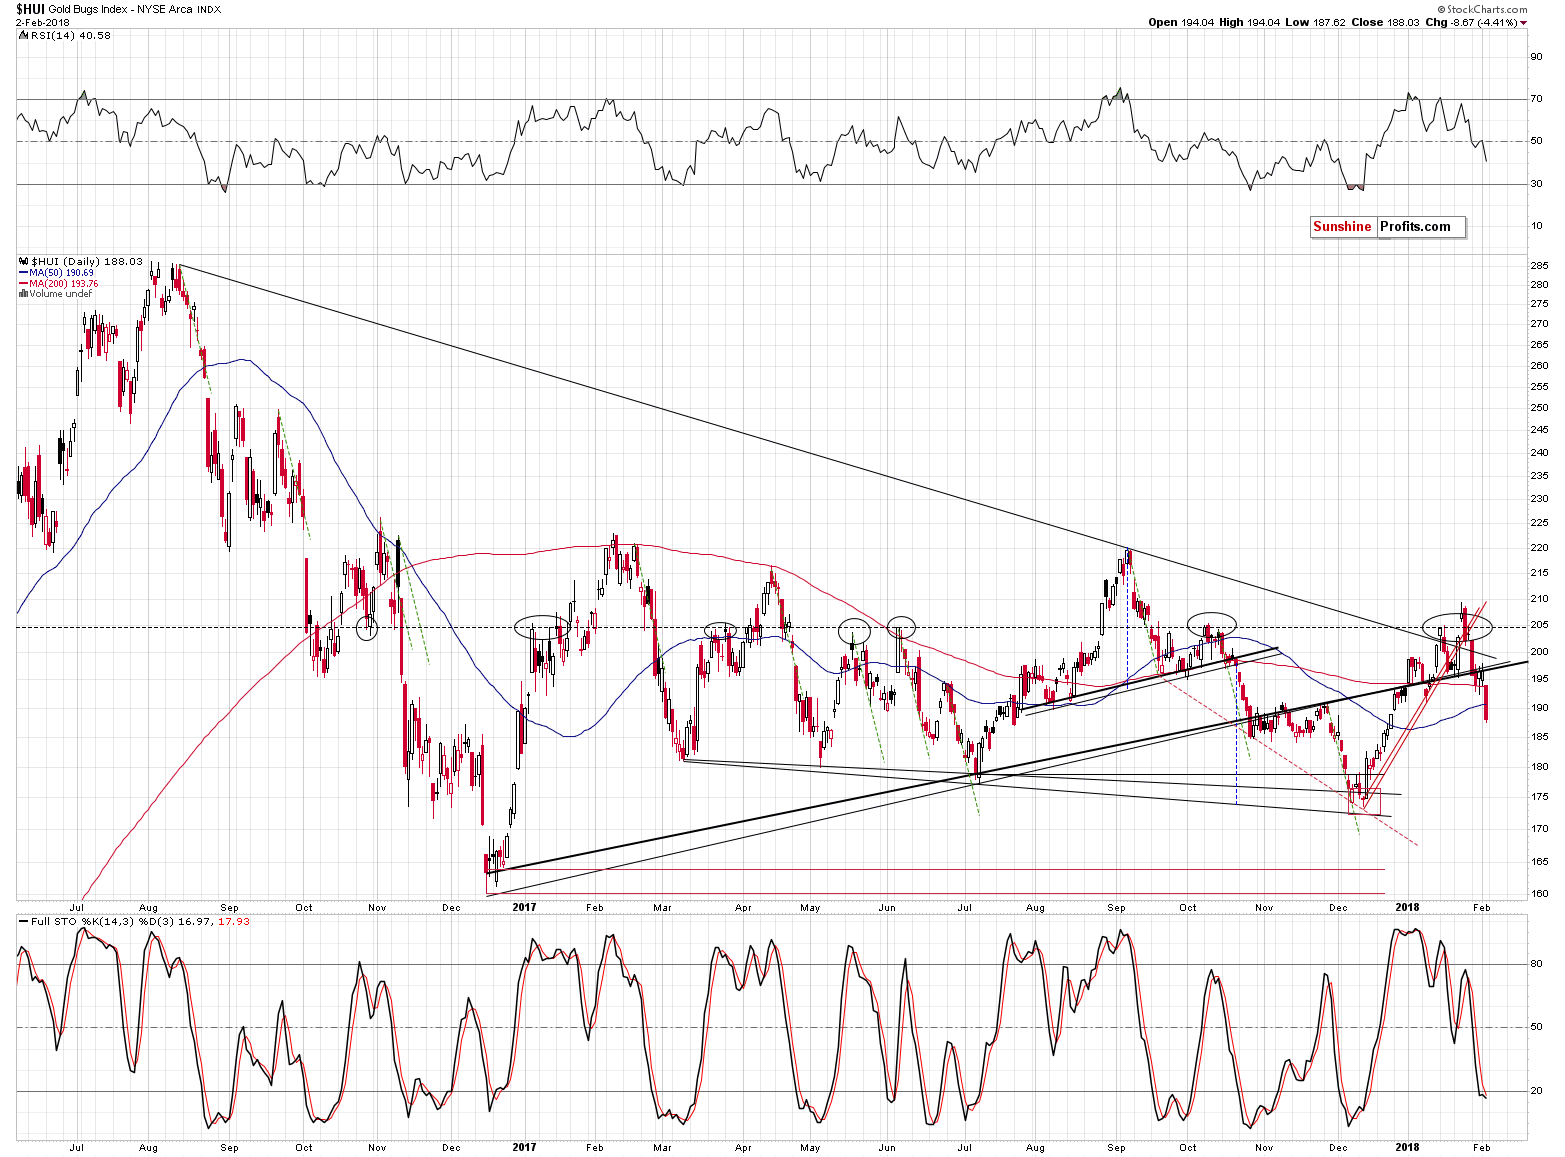Click the blue MA(50) legend line swatch
The height and width of the screenshot is (1157, 1565).
pos(24,272)
